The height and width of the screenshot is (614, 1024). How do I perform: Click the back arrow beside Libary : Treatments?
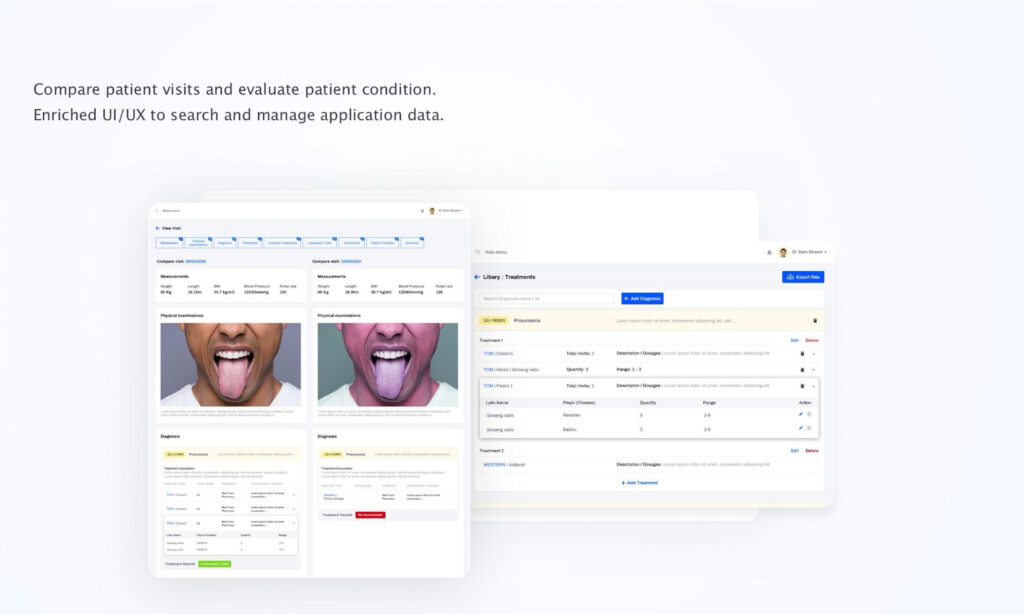[477, 277]
